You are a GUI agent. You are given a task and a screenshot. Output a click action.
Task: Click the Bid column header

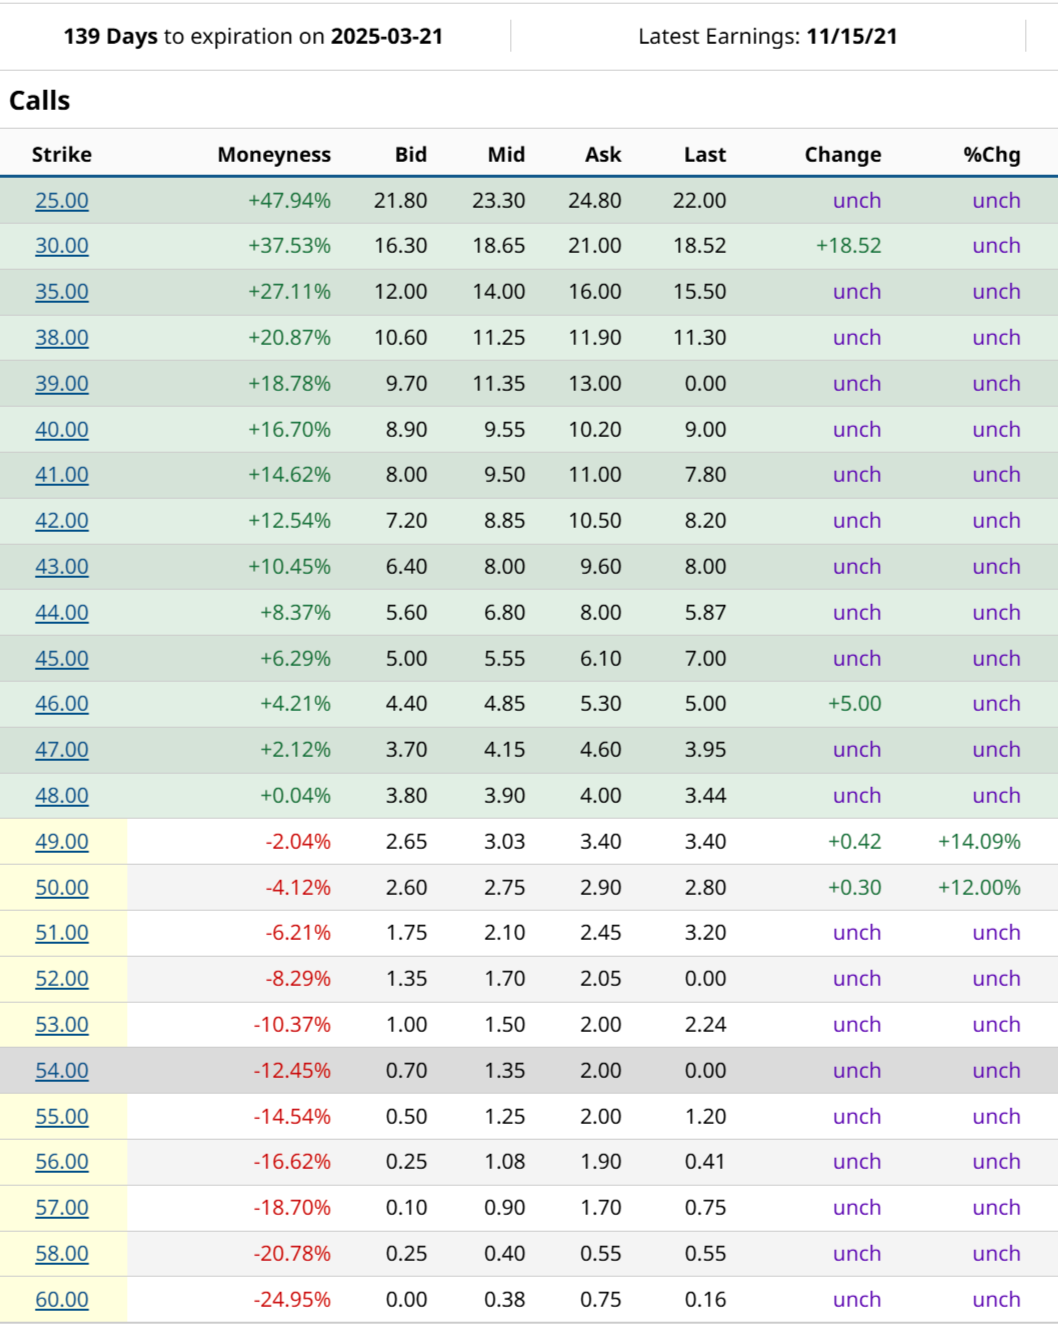pos(411,155)
